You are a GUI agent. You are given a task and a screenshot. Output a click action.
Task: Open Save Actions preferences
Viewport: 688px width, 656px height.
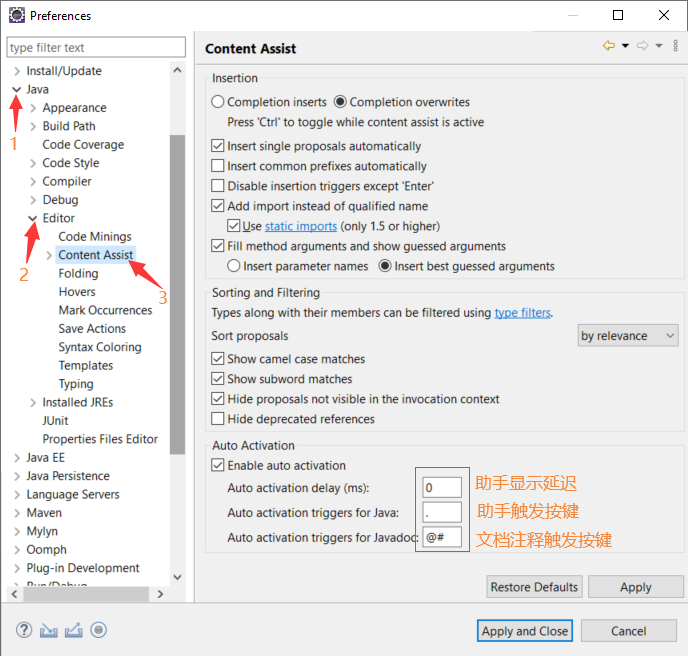[92, 329]
